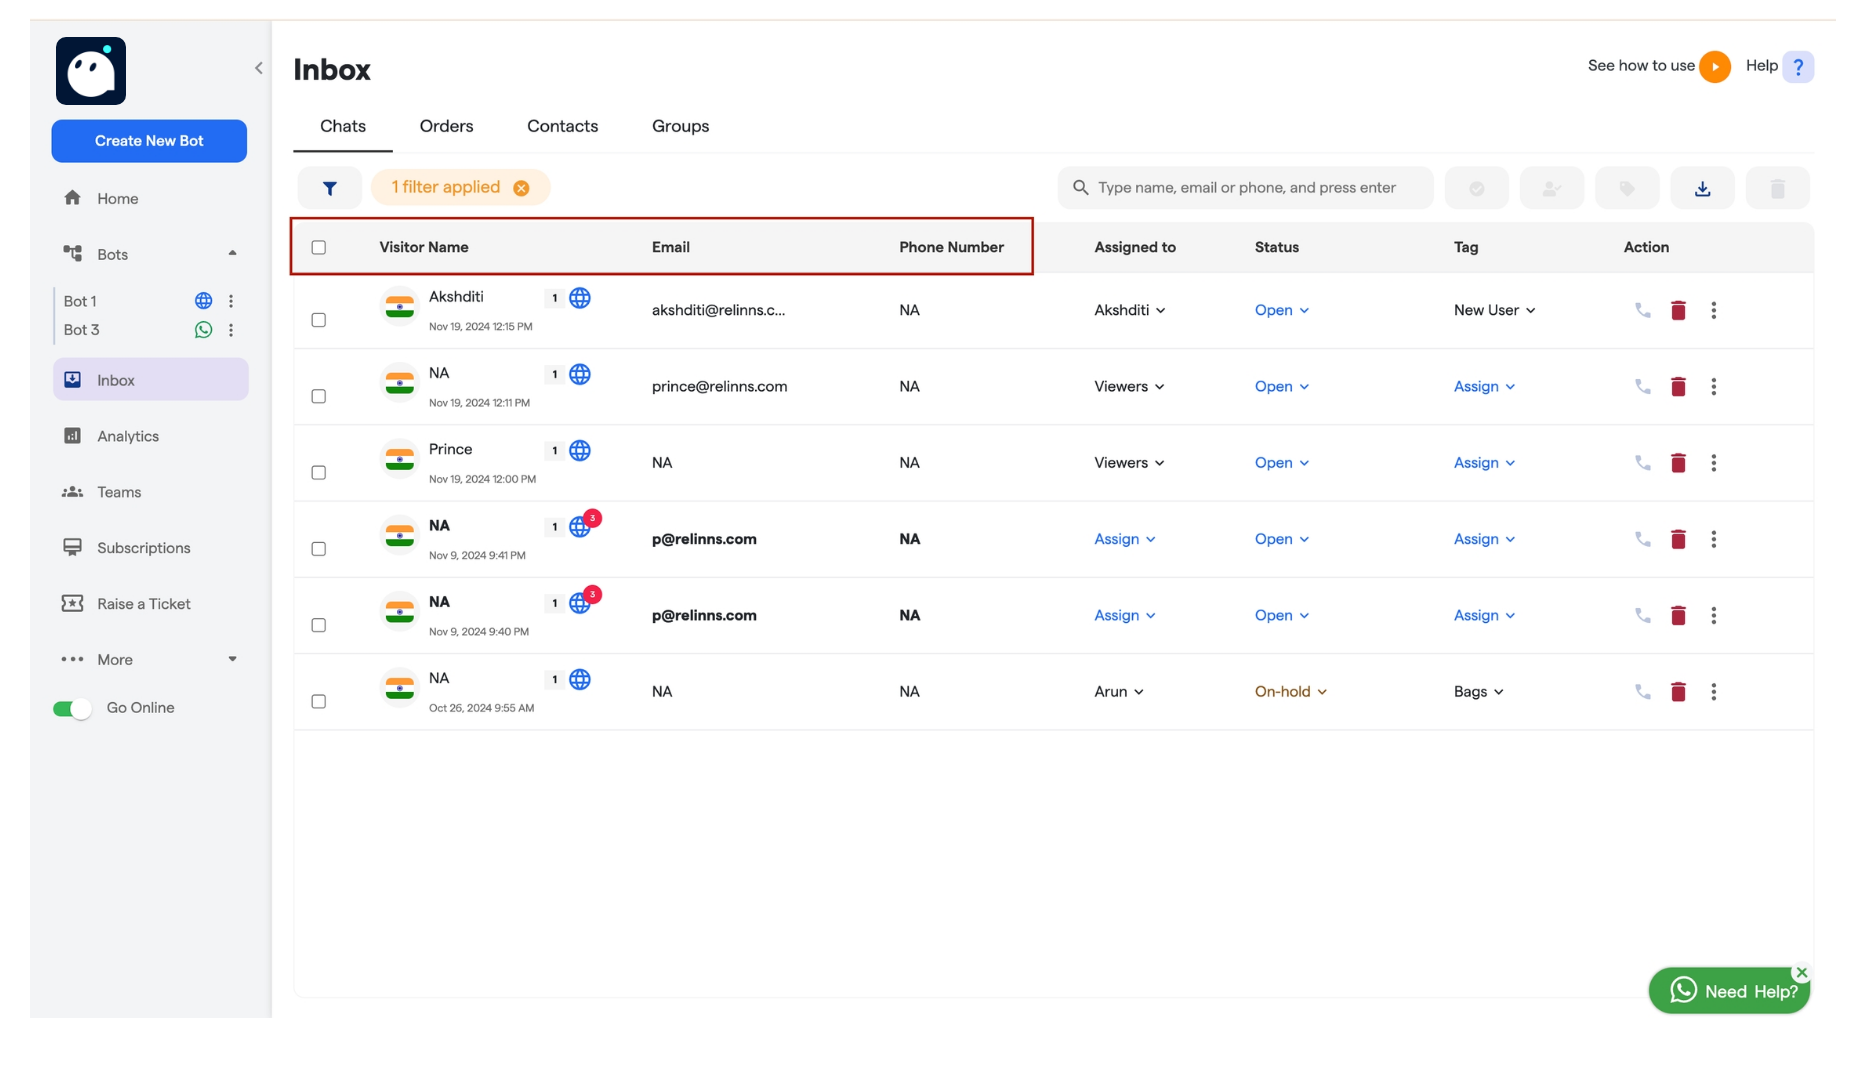The width and height of the screenshot is (1866, 1080).
Task: Switch to the Orders tab
Action: 446,126
